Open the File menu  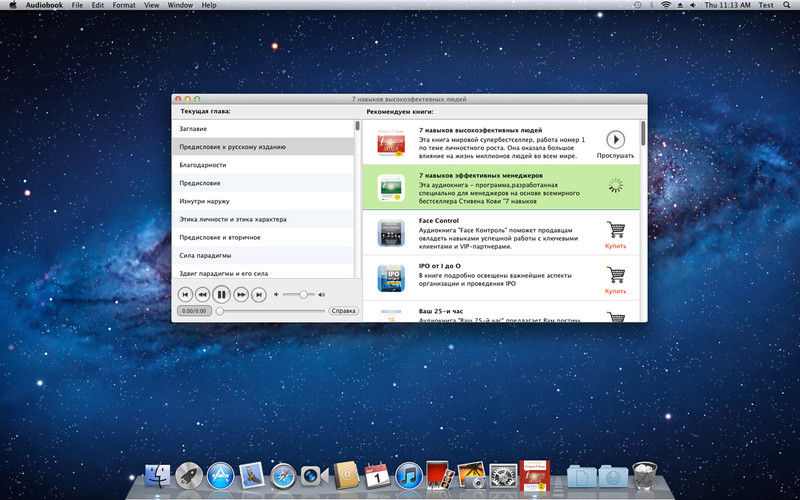(77, 5)
